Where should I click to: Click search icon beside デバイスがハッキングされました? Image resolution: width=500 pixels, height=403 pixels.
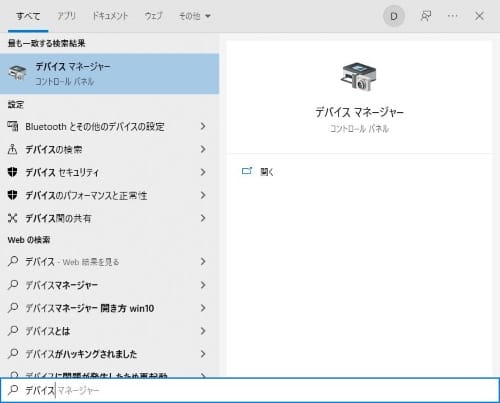tap(13, 353)
